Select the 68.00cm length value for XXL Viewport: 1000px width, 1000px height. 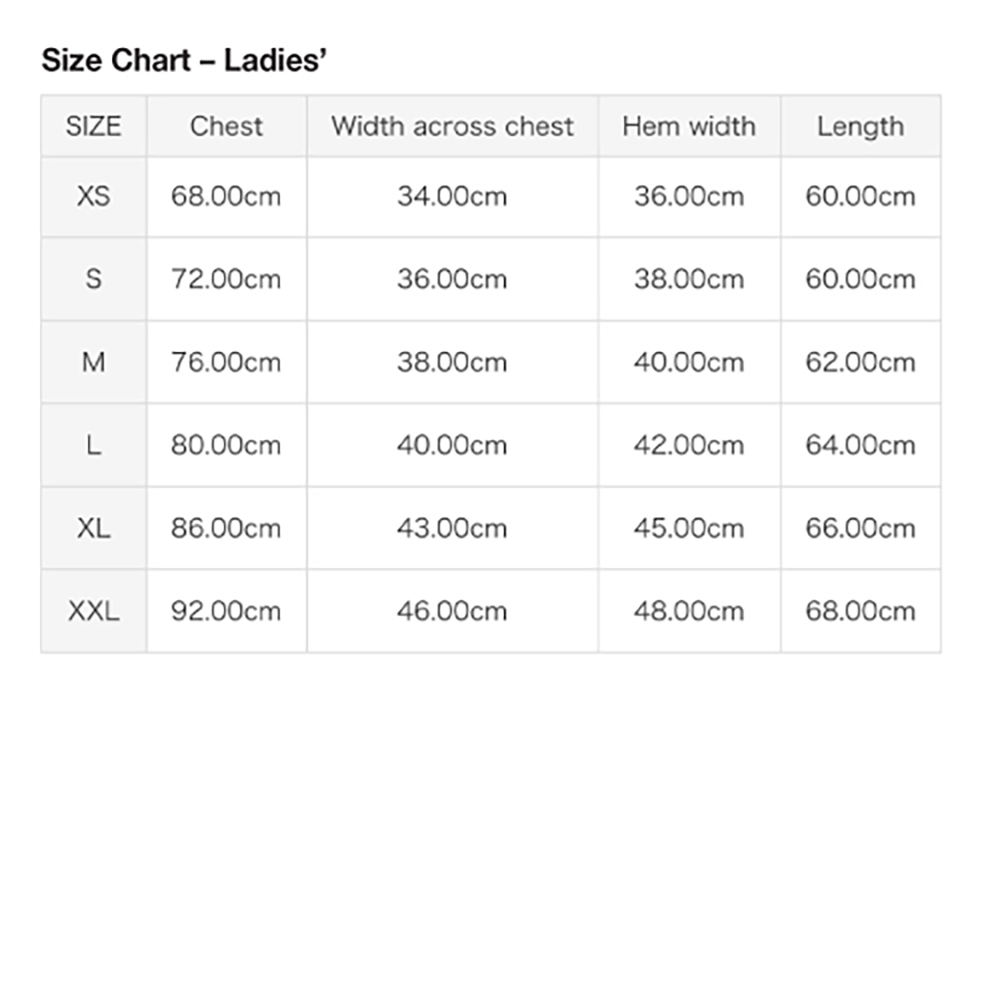860,611
